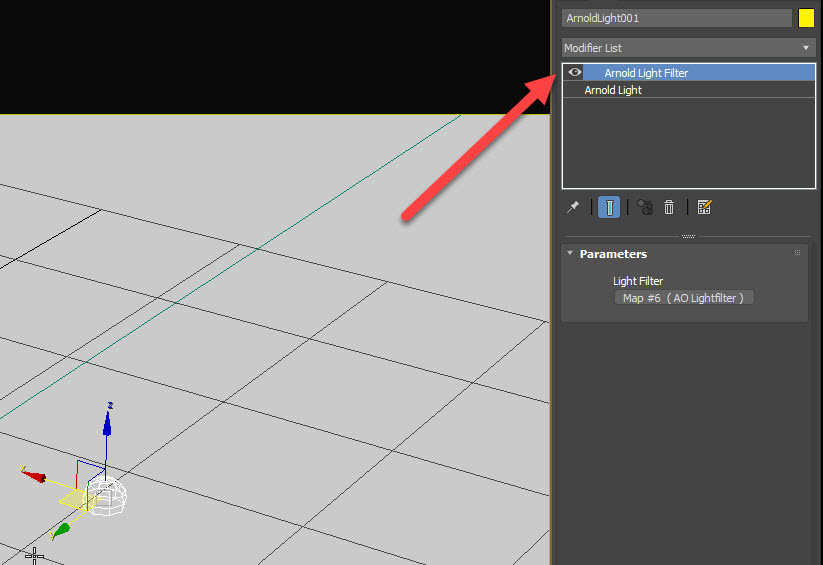Toggle Show End Result button
The height and width of the screenshot is (565, 823).
point(609,207)
